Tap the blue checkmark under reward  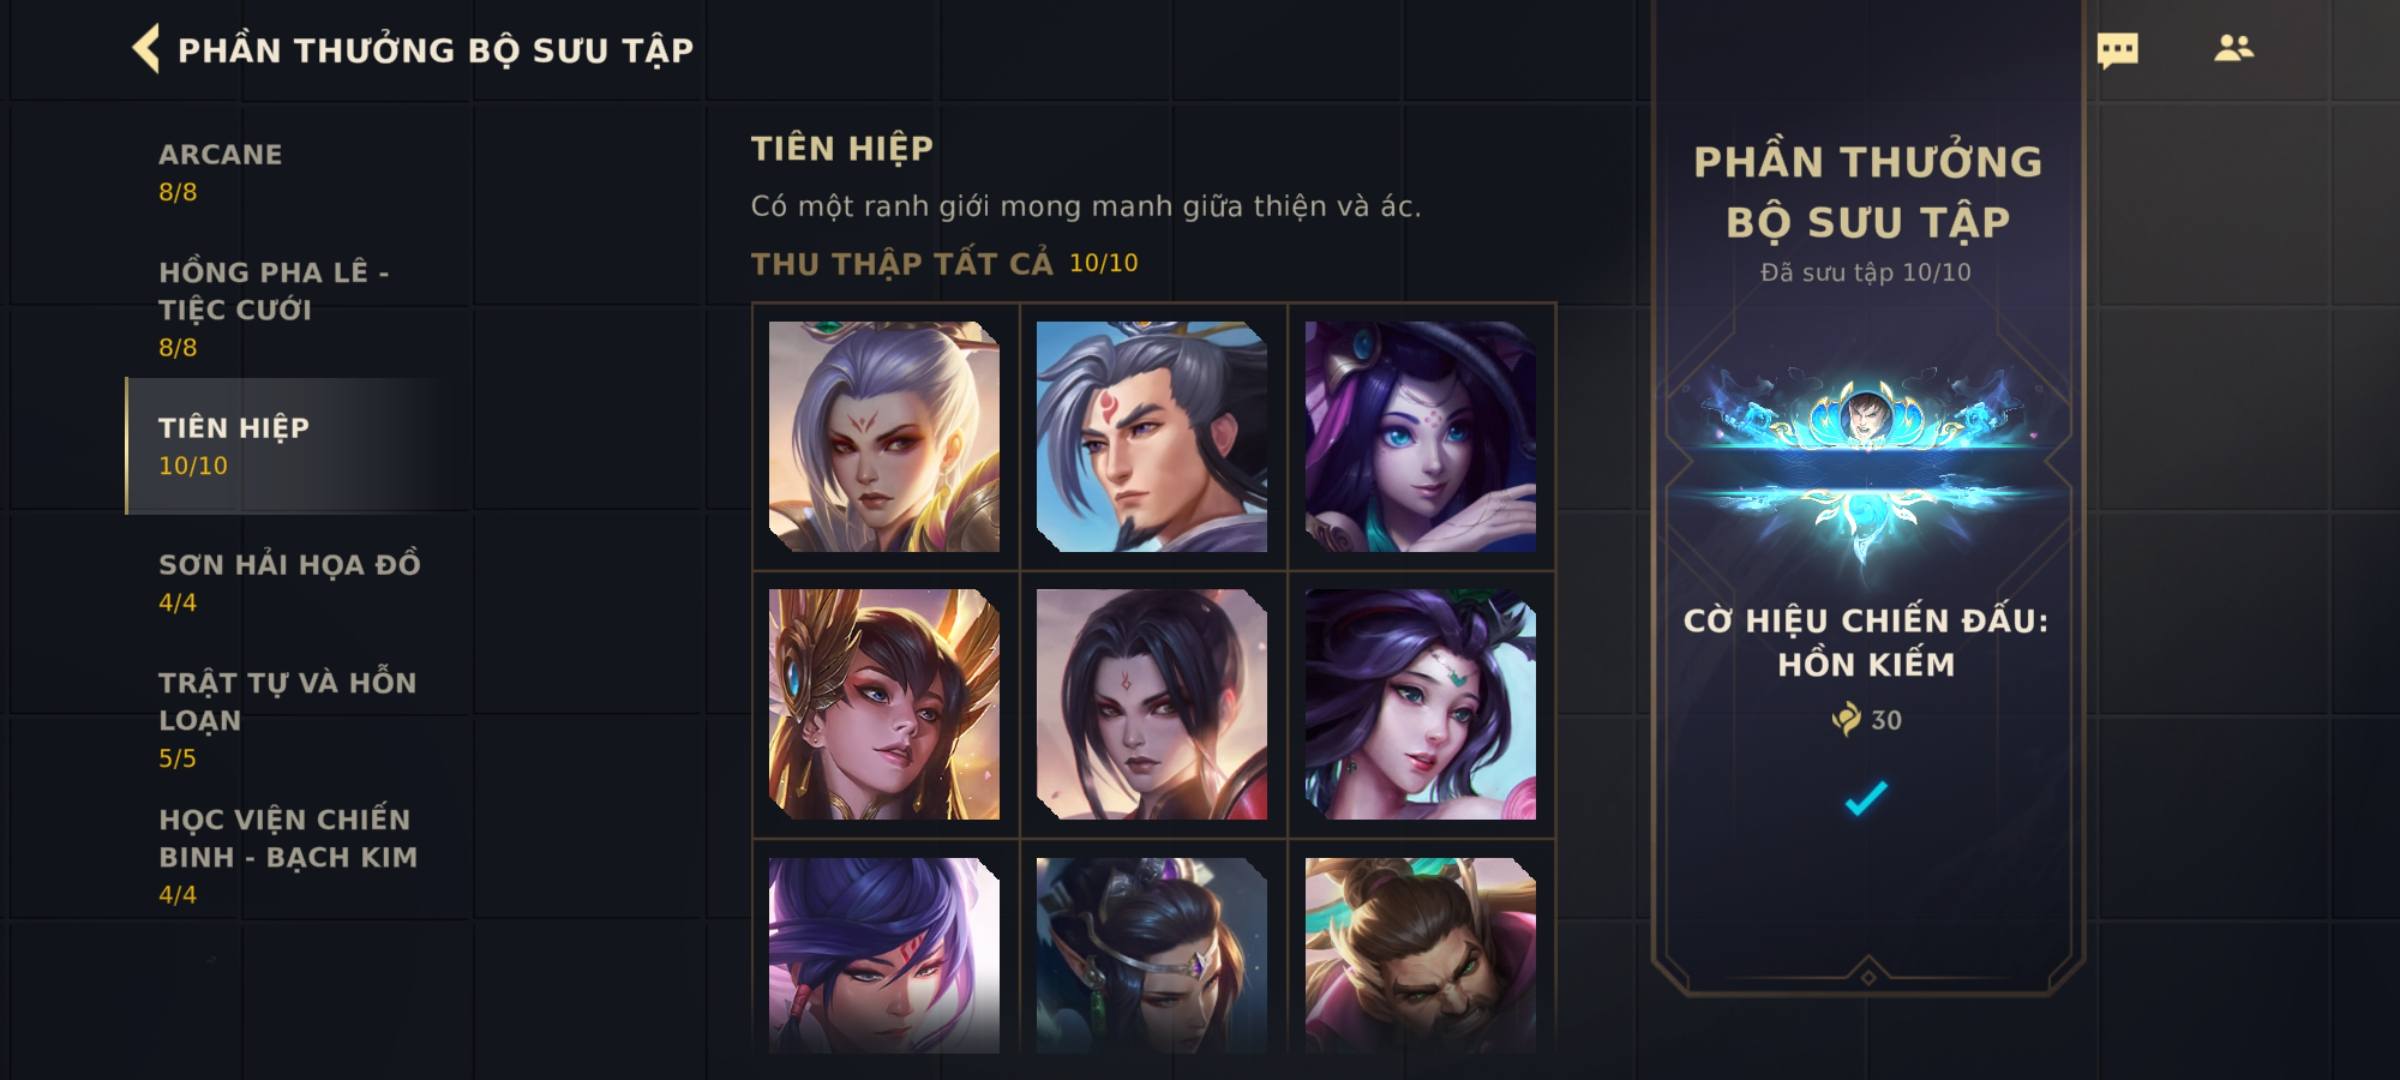1866,798
